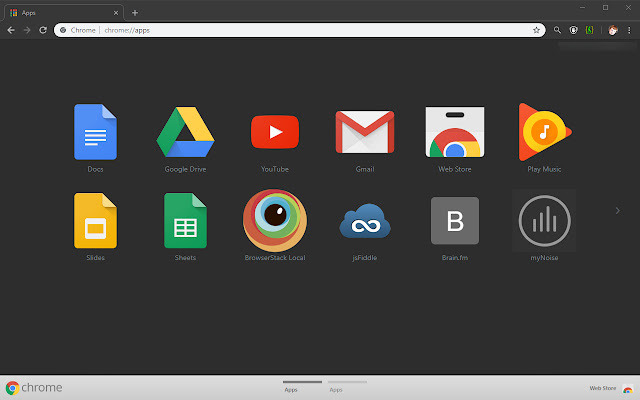Open Gmail from the apps grid
This screenshot has width=640, height=400.
click(365, 132)
